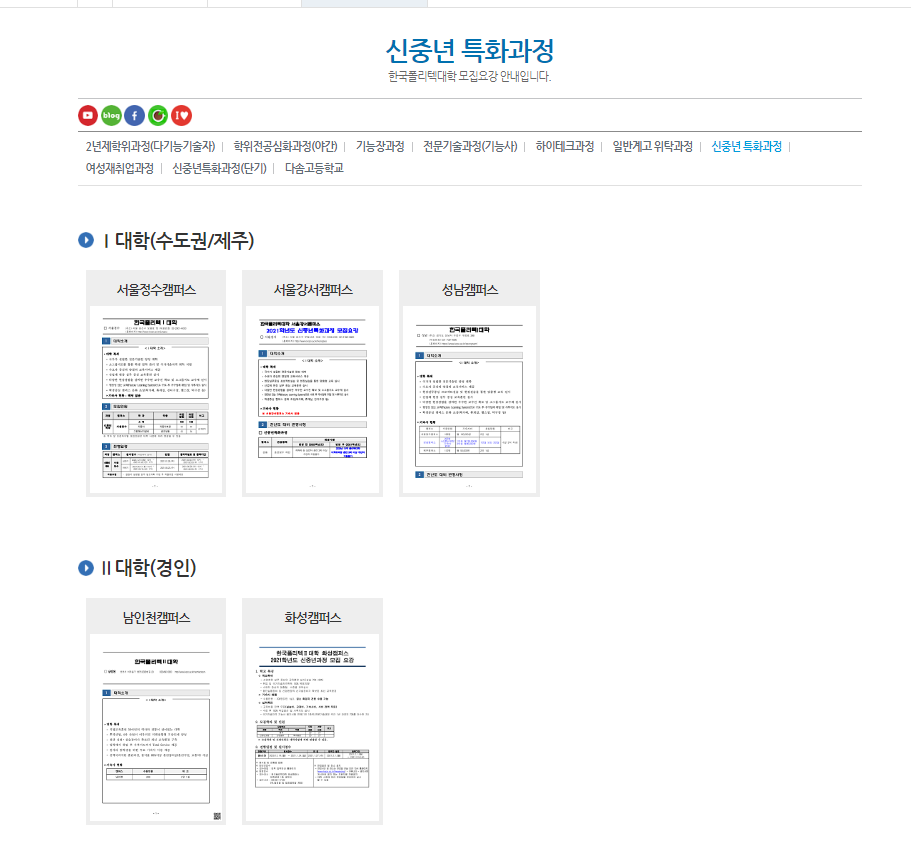Click the 성남캠퍼스 card title

coord(470,290)
